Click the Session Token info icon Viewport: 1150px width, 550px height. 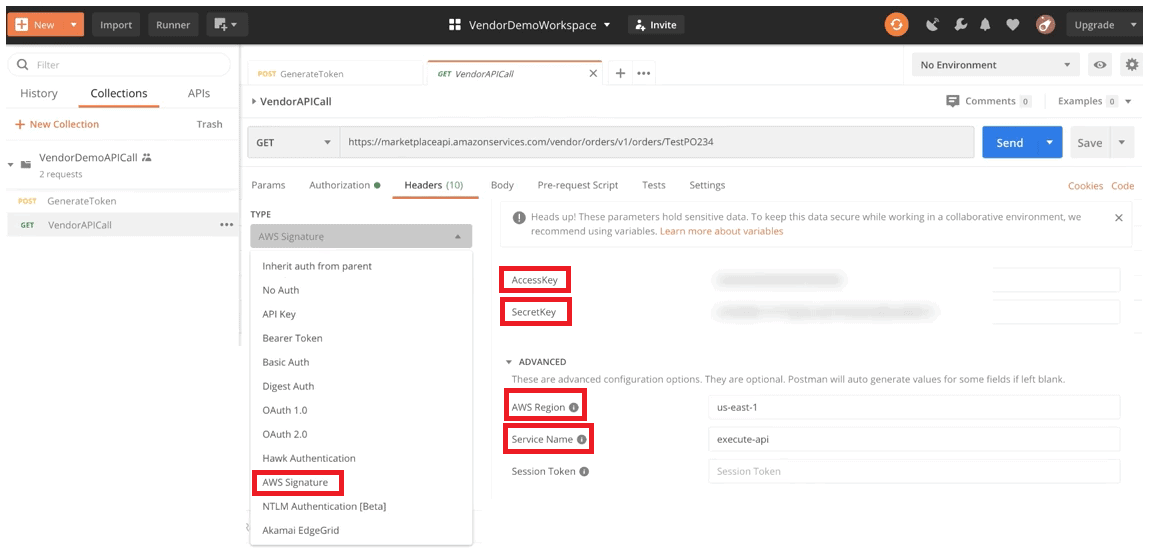point(585,472)
